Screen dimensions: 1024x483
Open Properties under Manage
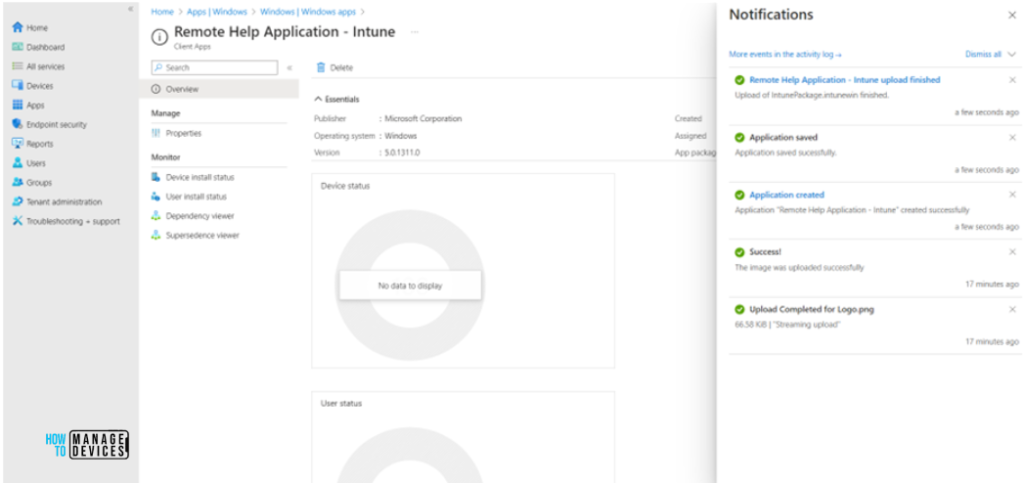click(x=184, y=133)
